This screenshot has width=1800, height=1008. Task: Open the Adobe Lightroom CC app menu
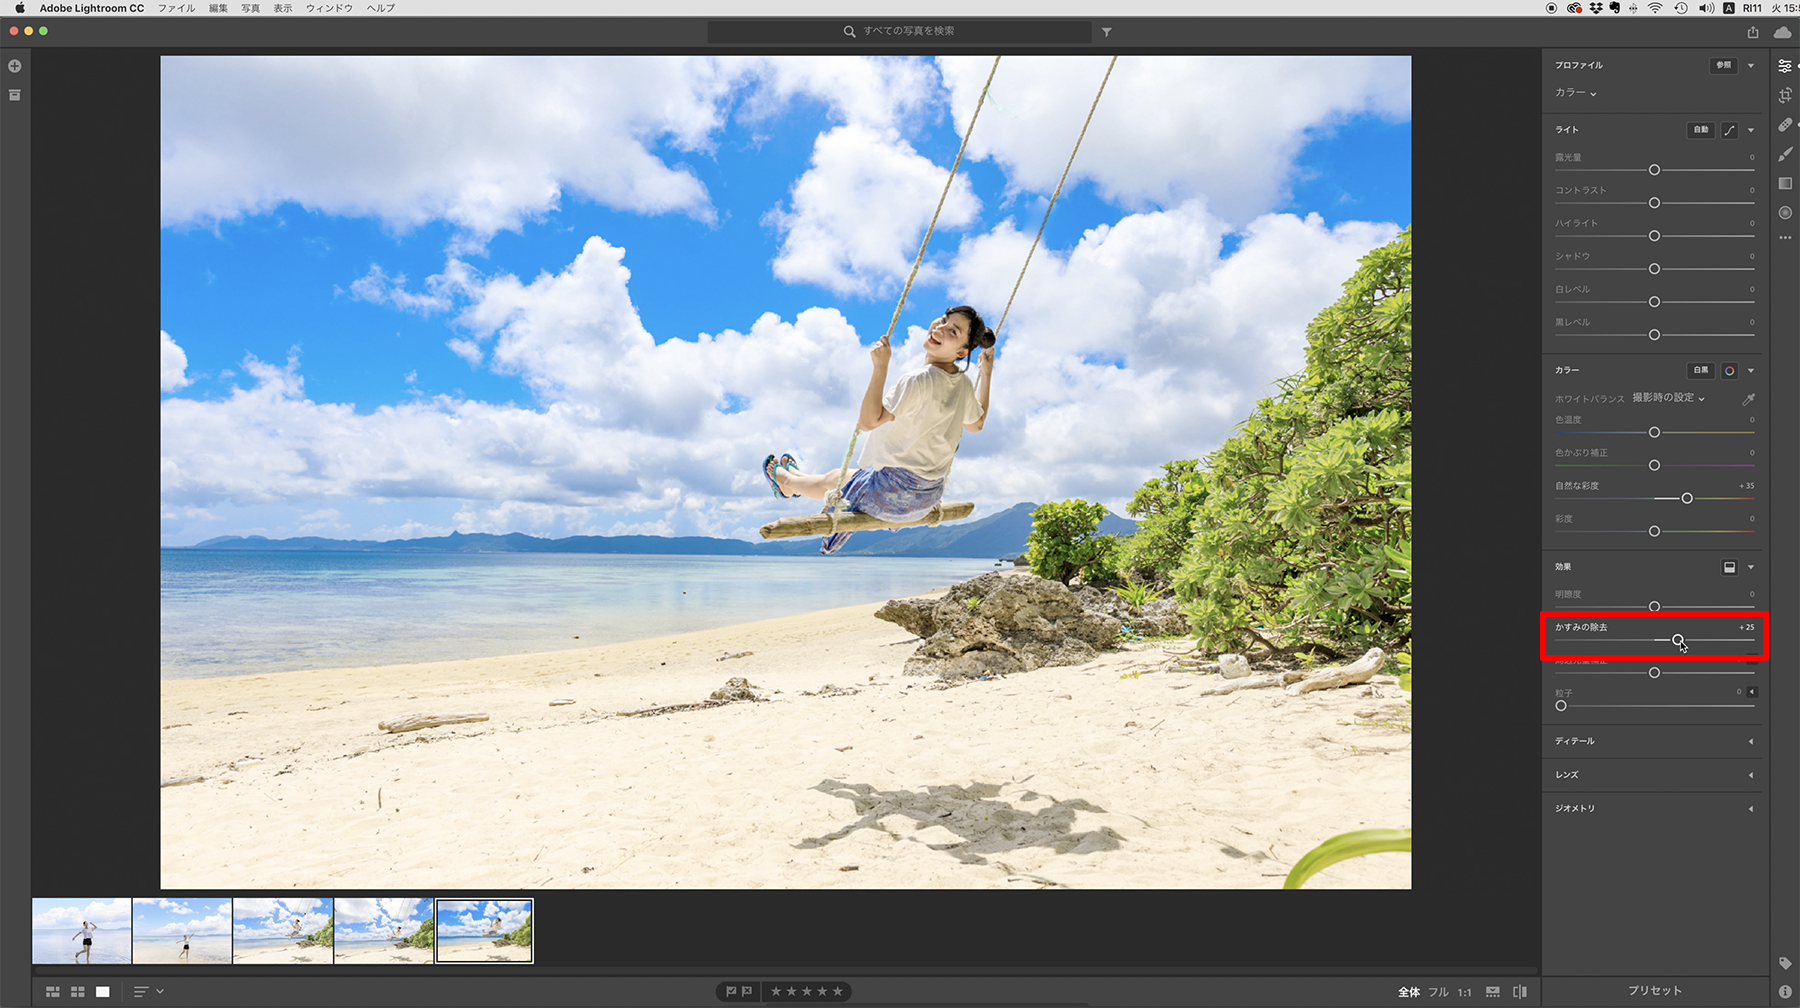[x=92, y=8]
